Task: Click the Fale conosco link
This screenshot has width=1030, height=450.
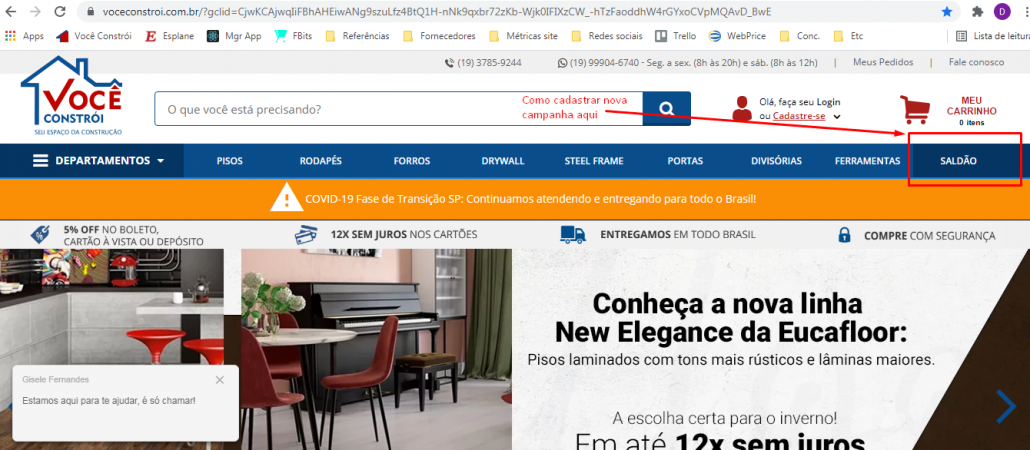Action: pyautogui.click(x=976, y=62)
